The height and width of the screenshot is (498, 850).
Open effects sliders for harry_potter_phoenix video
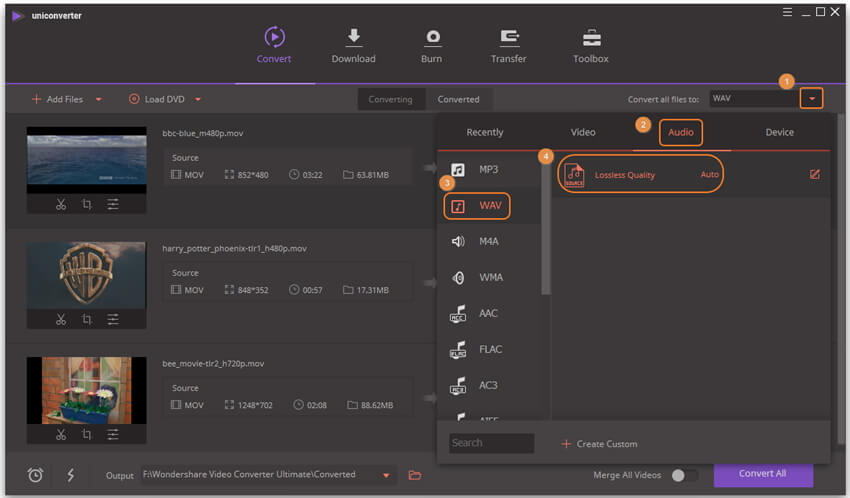[113, 319]
